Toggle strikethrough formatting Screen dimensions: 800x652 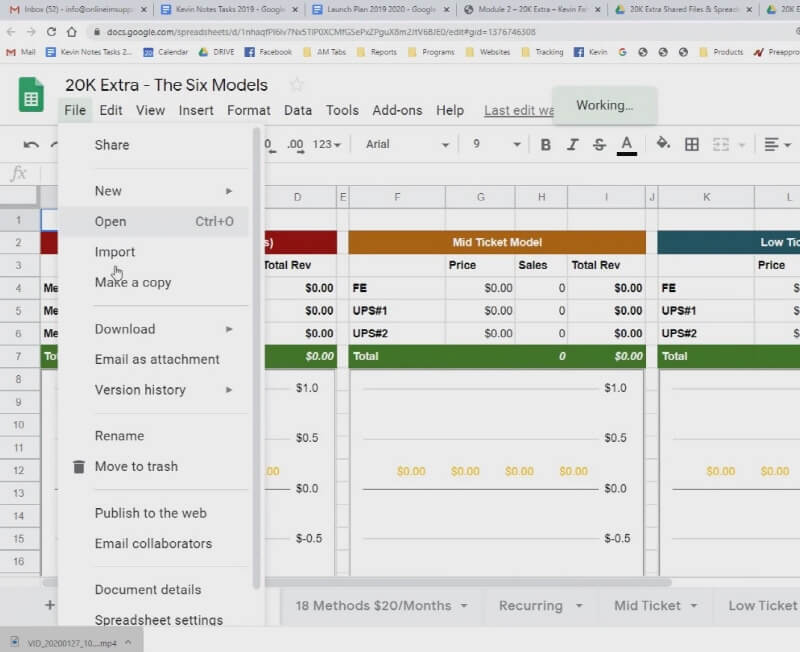coord(599,145)
